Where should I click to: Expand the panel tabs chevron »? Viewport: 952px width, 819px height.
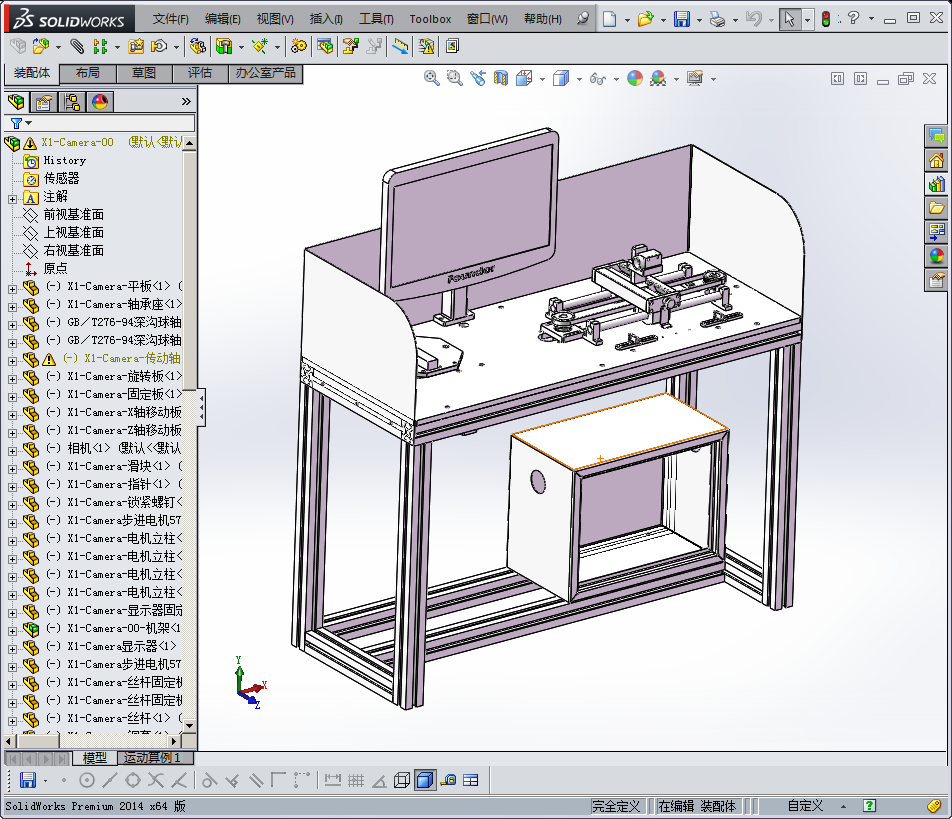pos(186,101)
